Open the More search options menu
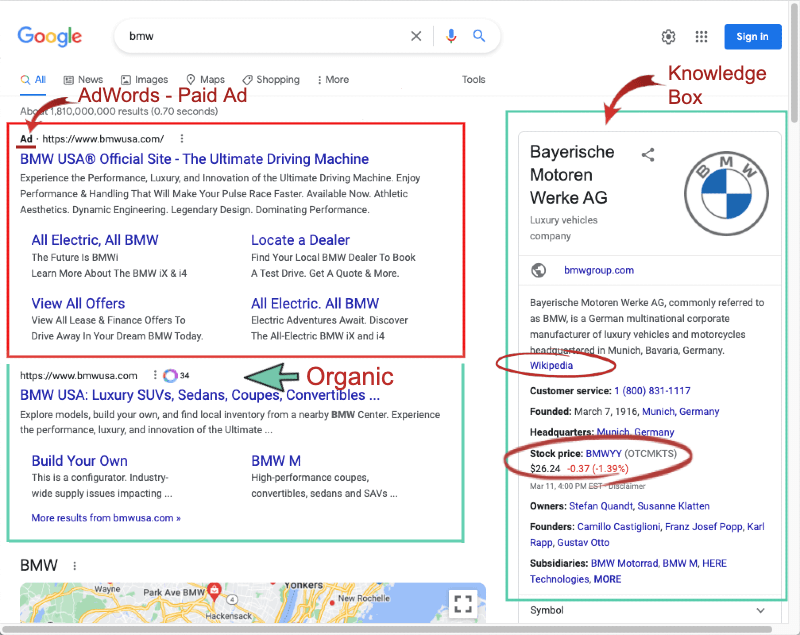The width and height of the screenshot is (800, 635). (333, 80)
